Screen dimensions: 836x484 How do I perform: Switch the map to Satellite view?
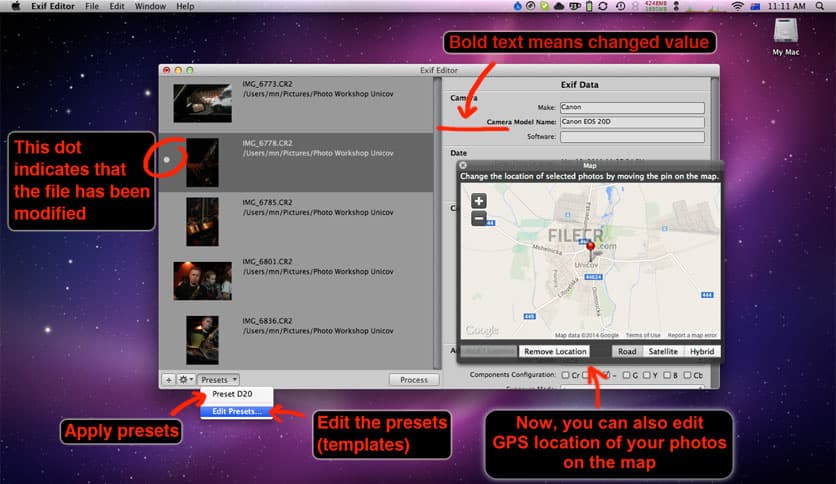coord(663,351)
